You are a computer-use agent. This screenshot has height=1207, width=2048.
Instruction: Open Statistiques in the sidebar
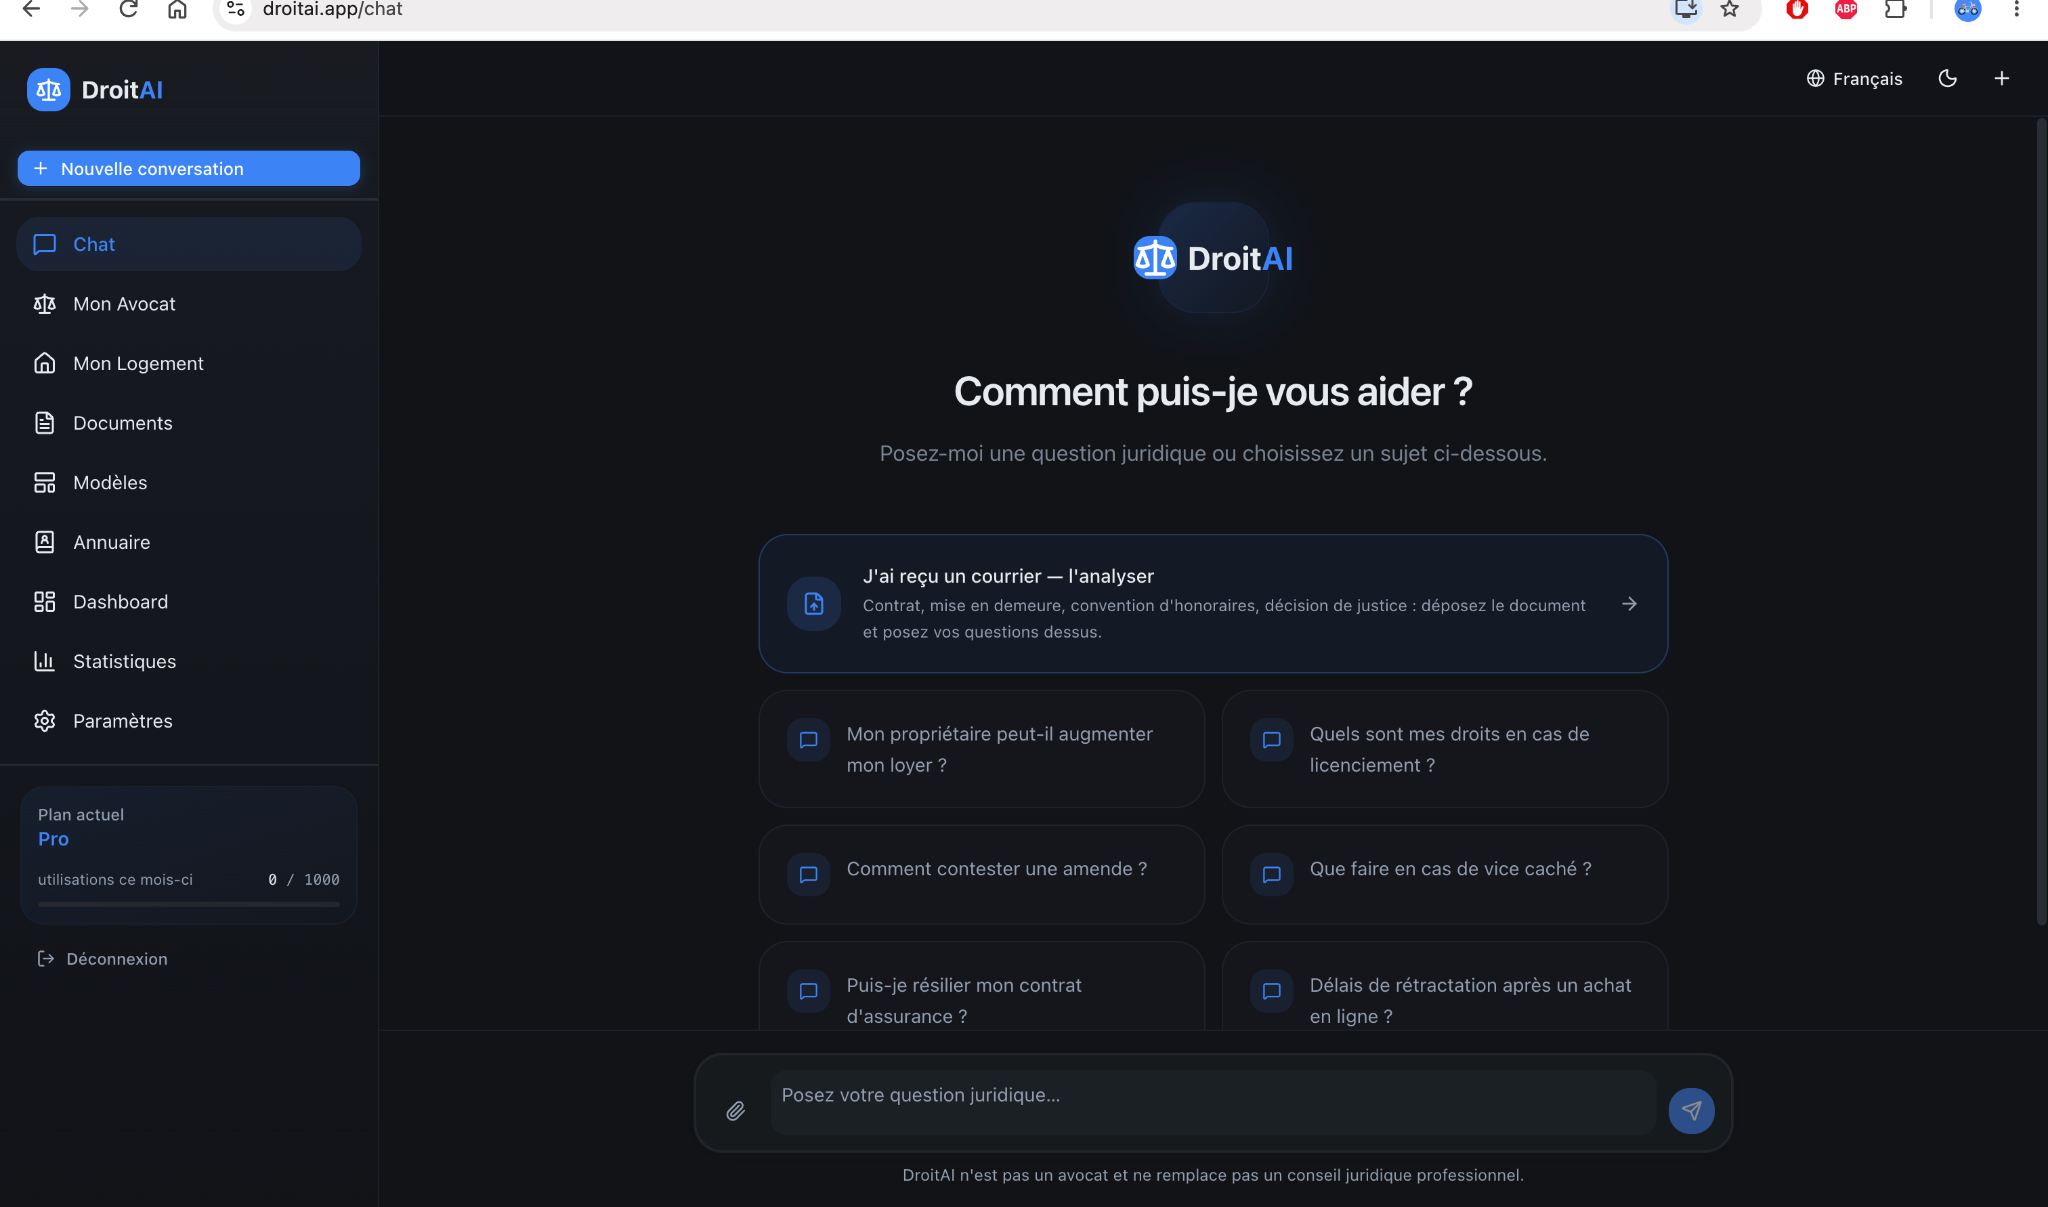point(188,661)
